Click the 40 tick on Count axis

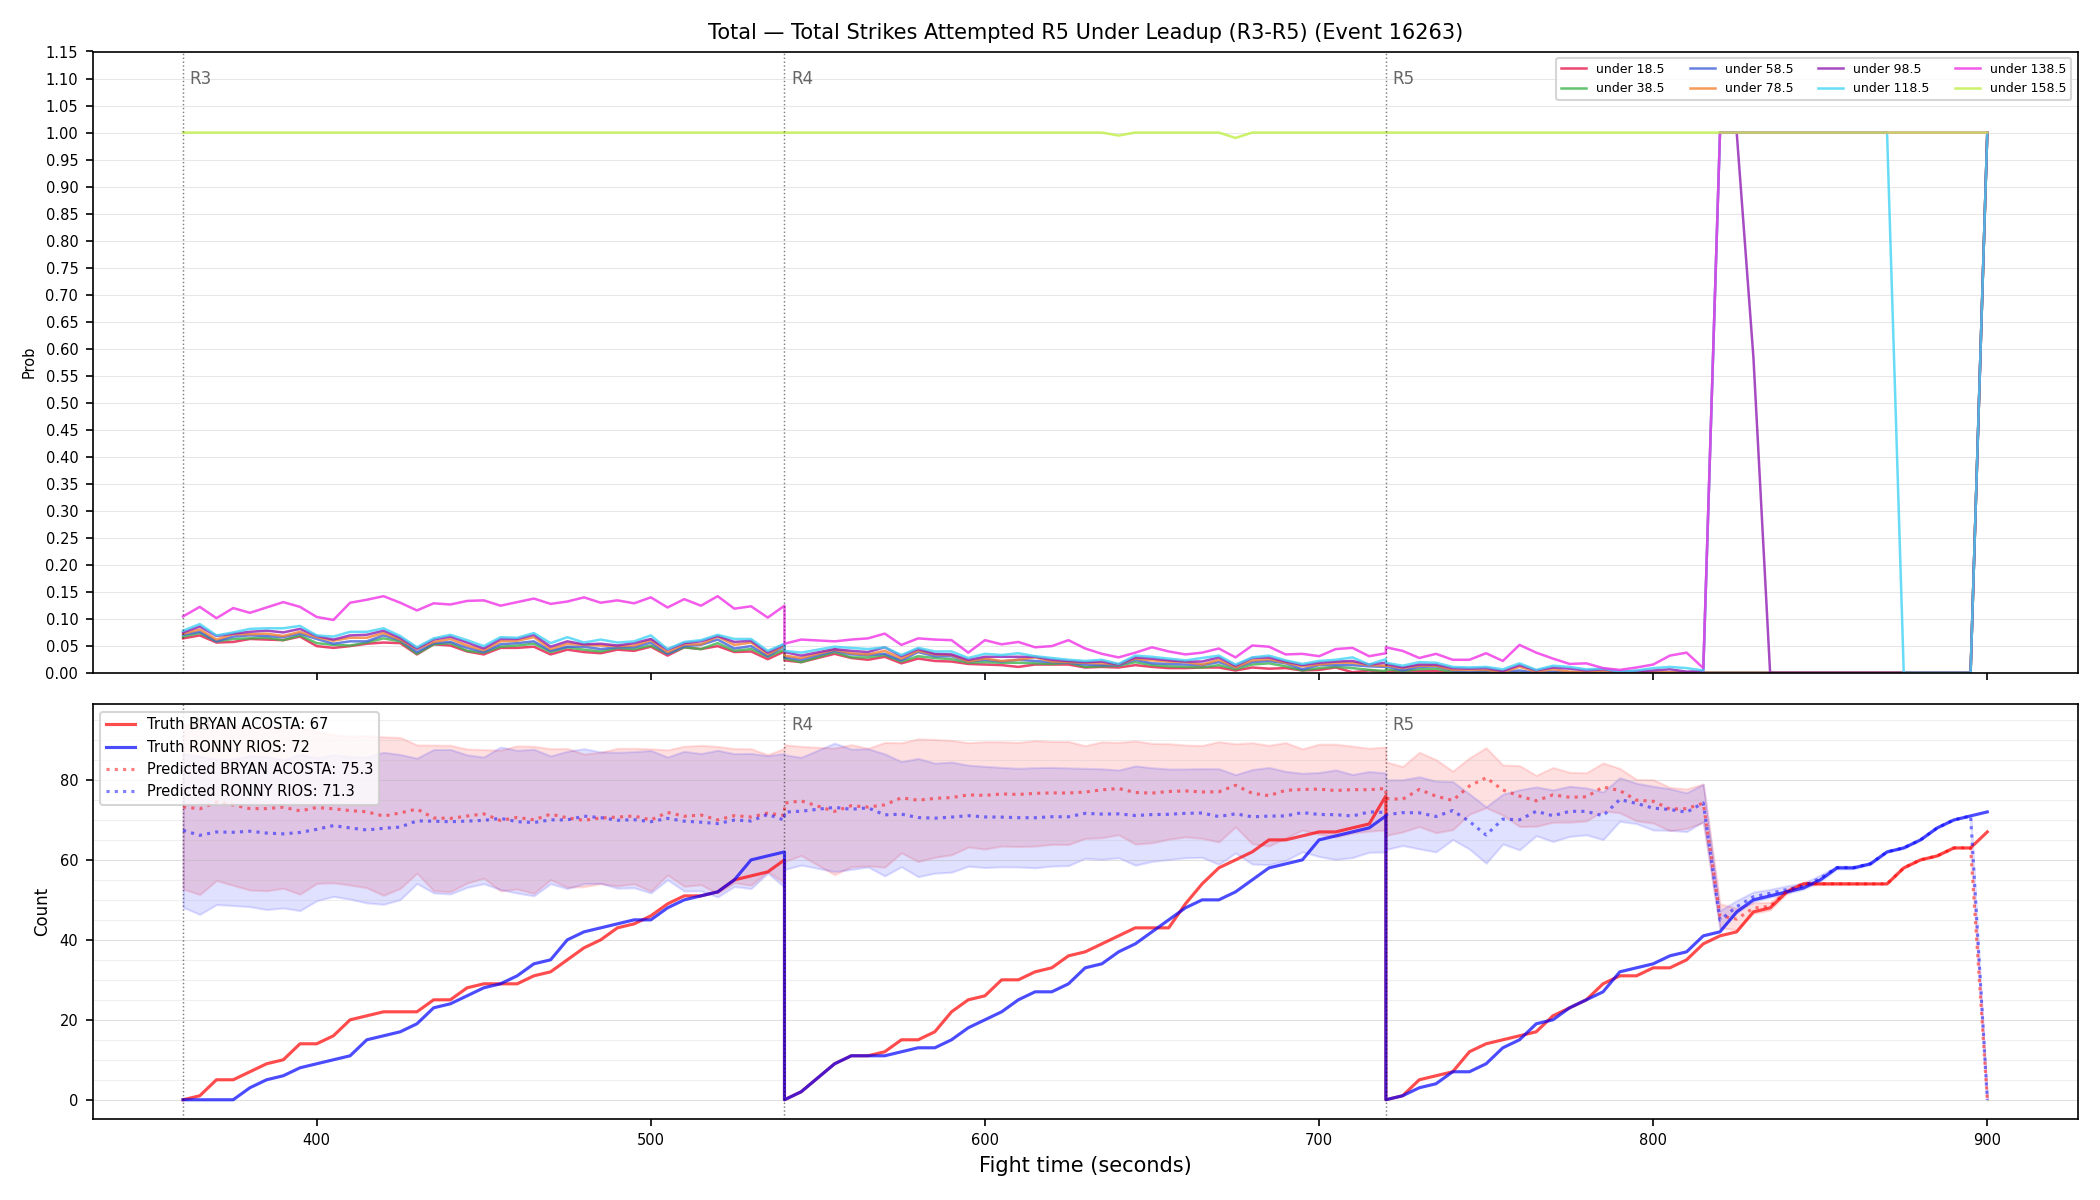click(x=69, y=940)
